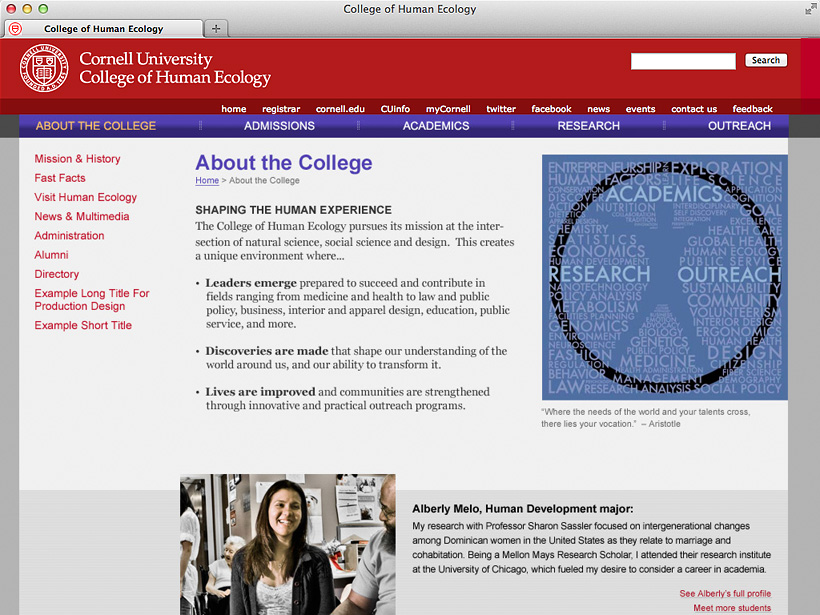This screenshot has height=615, width=820.
Task: Go to cornell.edu link
Action: coord(340,109)
